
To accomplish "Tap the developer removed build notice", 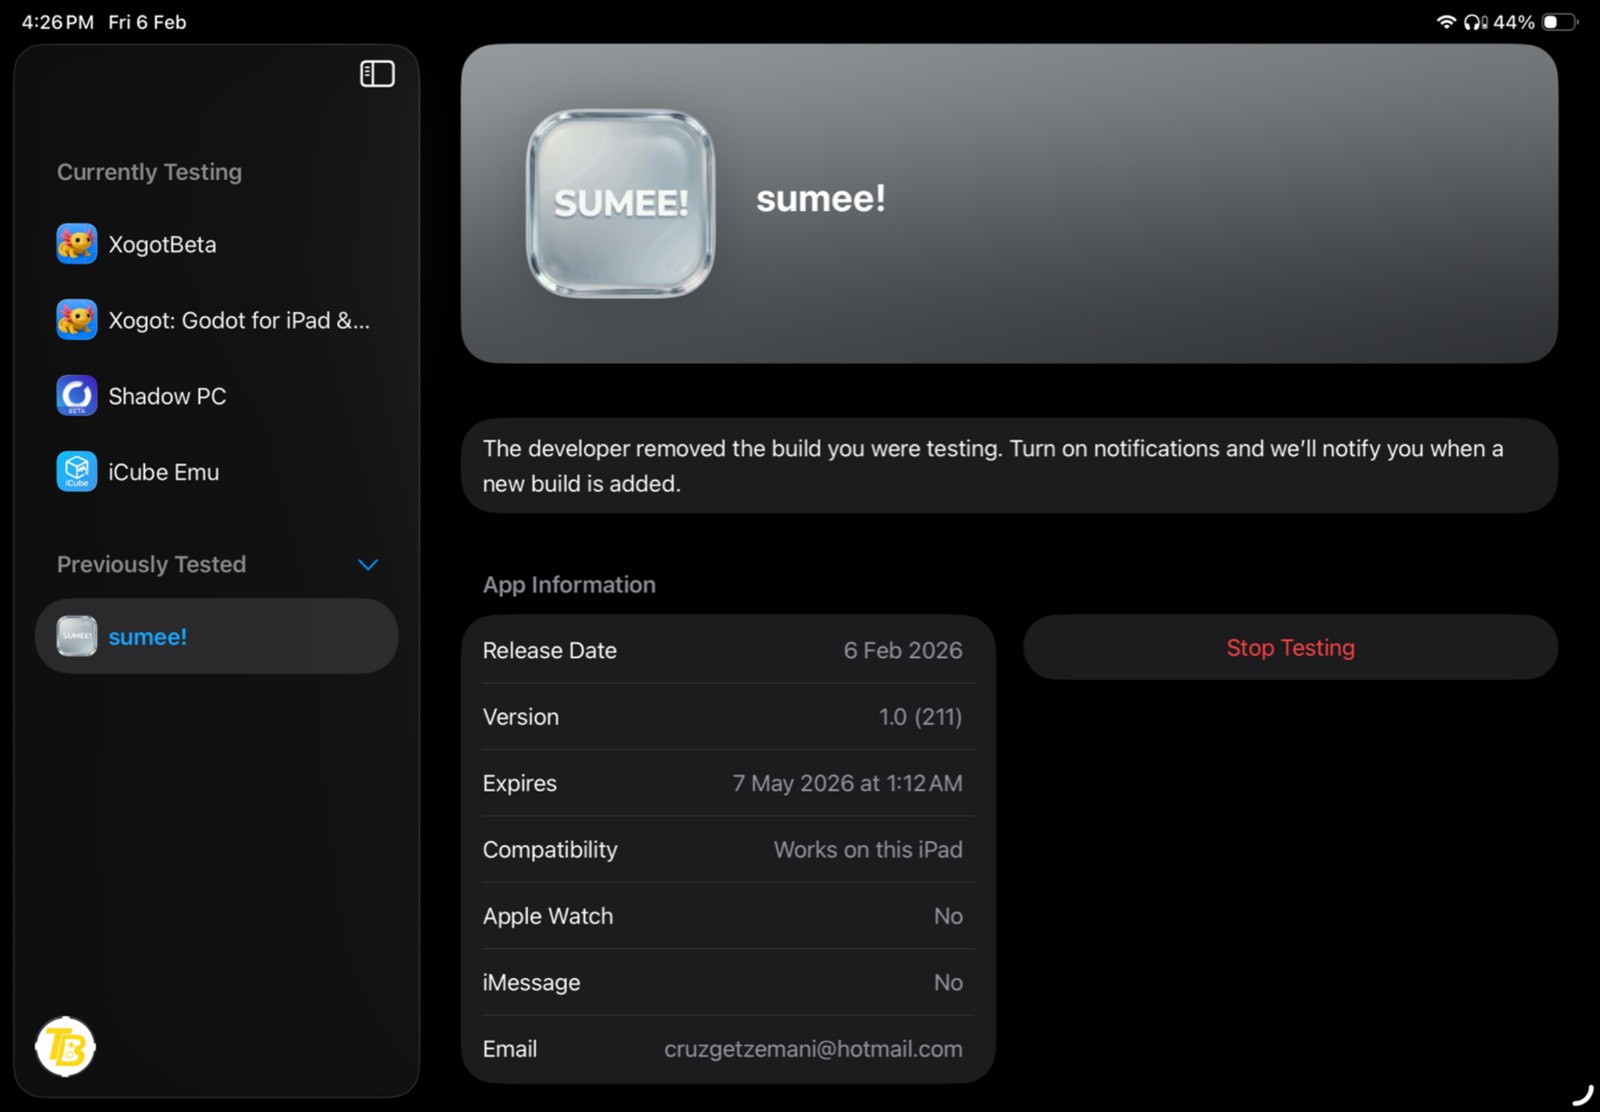I will [1009, 466].
